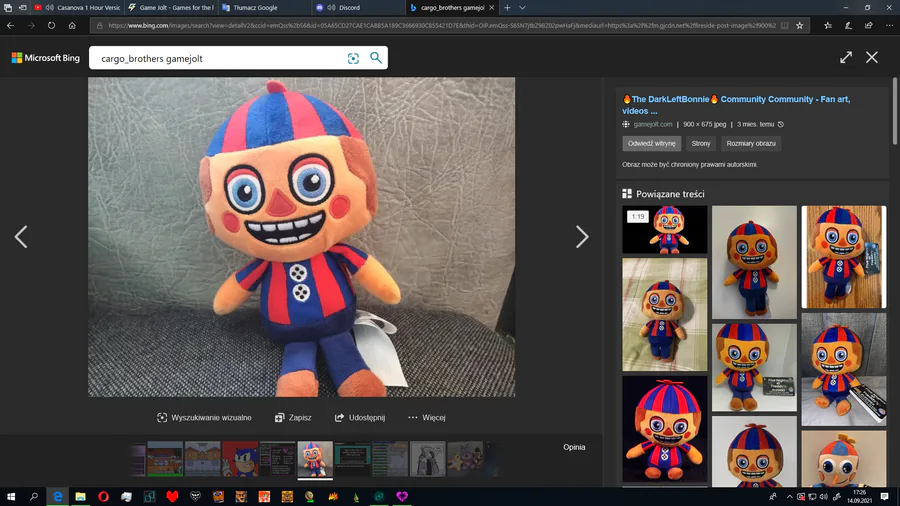Click the right panel vertical scrollbar
The width and height of the screenshot is (900, 506).
[x=894, y=112]
